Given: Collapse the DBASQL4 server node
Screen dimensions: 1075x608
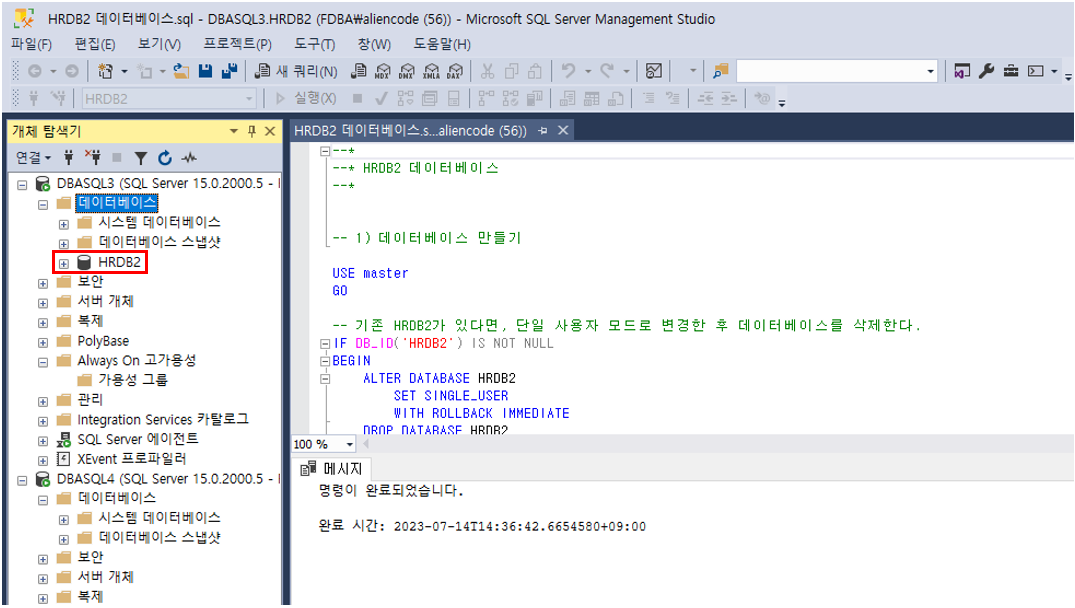Looking at the screenshot, I should click(x=22, y=481).
